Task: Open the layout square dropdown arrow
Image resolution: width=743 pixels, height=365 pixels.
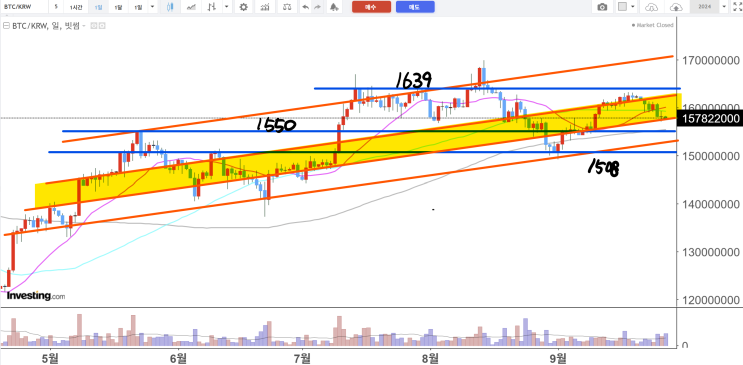Action: coord(633,7)
